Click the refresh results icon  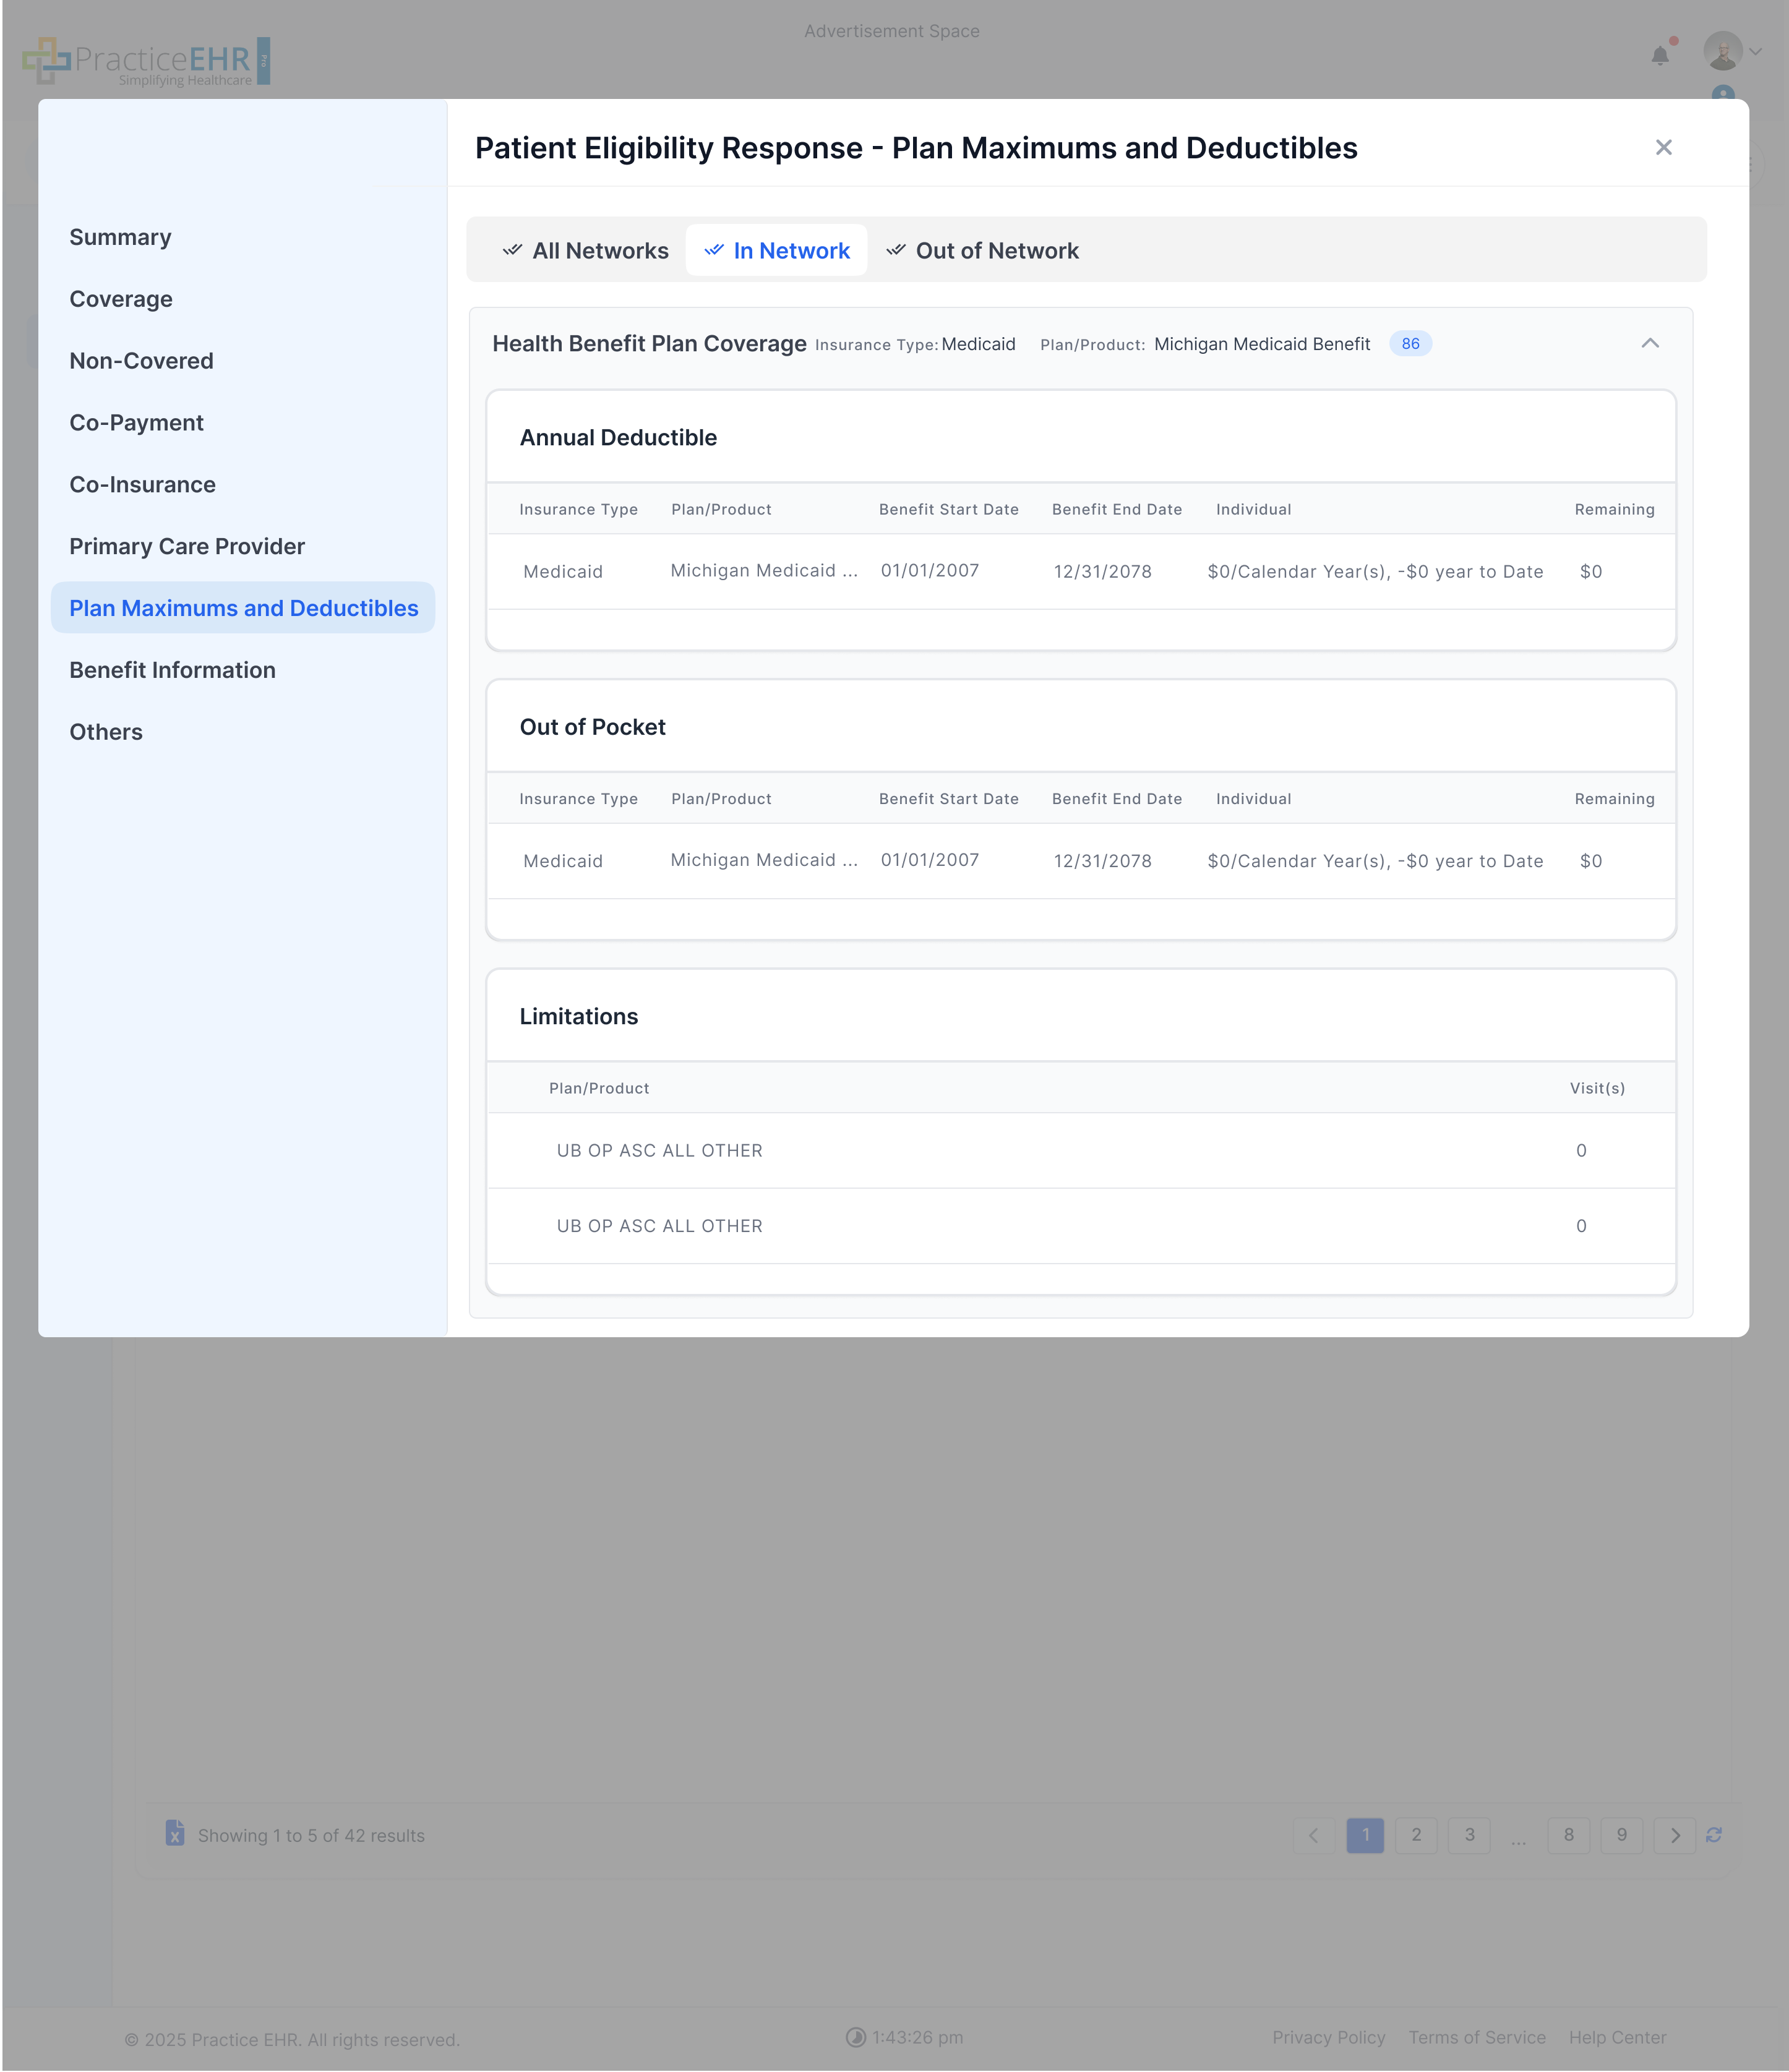click(1714, 1835)
